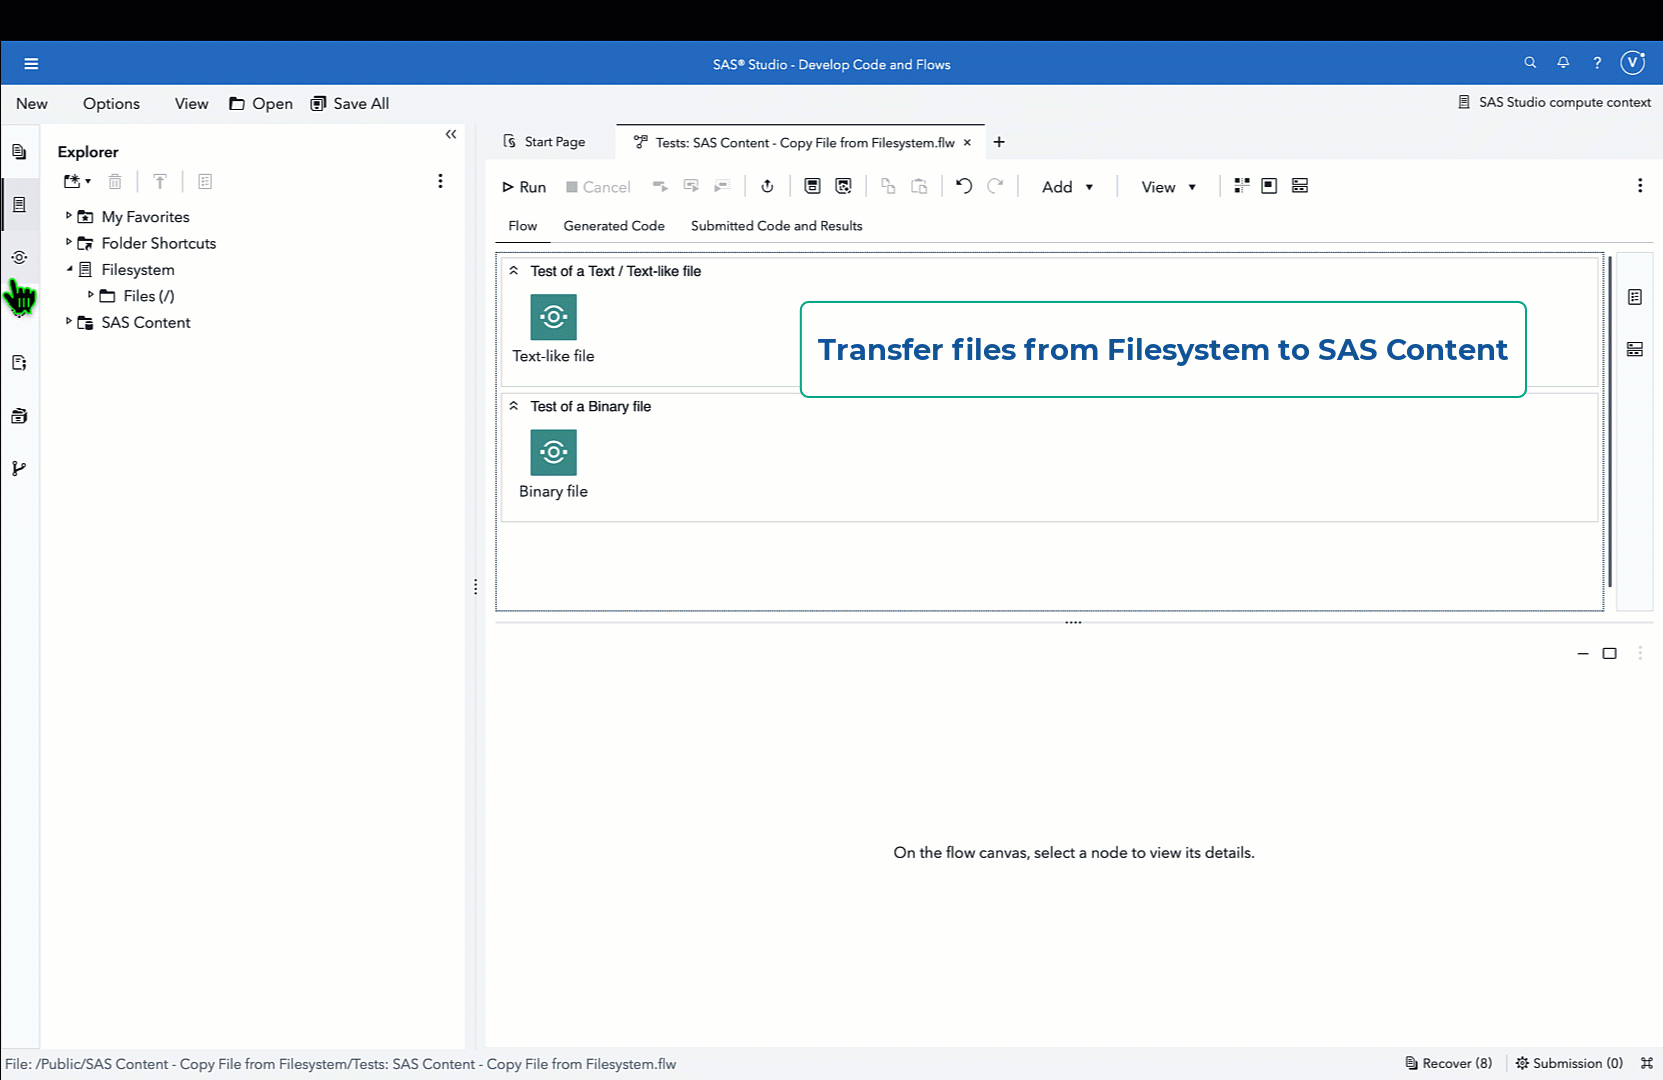Open the Snippets sidebar icon

[19, 363]
